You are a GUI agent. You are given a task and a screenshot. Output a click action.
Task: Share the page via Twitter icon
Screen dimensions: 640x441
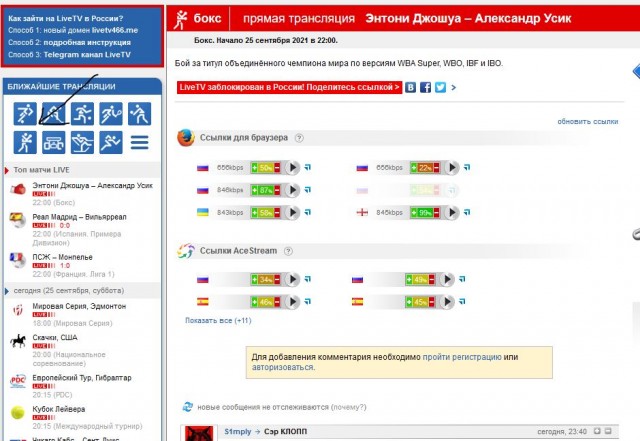click(x=440, y=87)
